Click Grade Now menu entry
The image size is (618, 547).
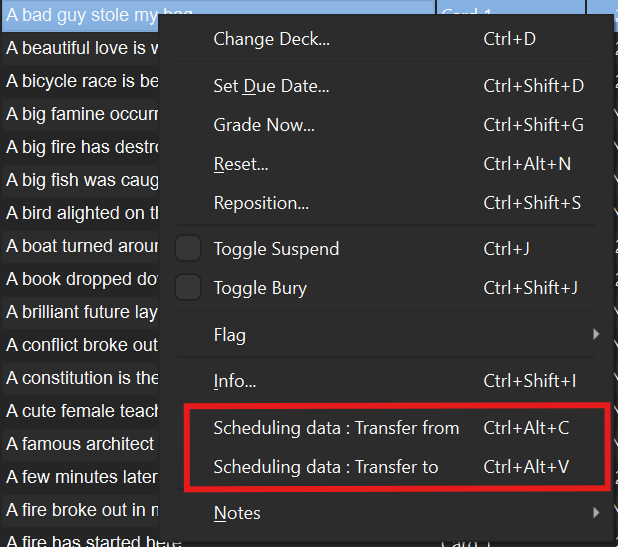[264, 125]
